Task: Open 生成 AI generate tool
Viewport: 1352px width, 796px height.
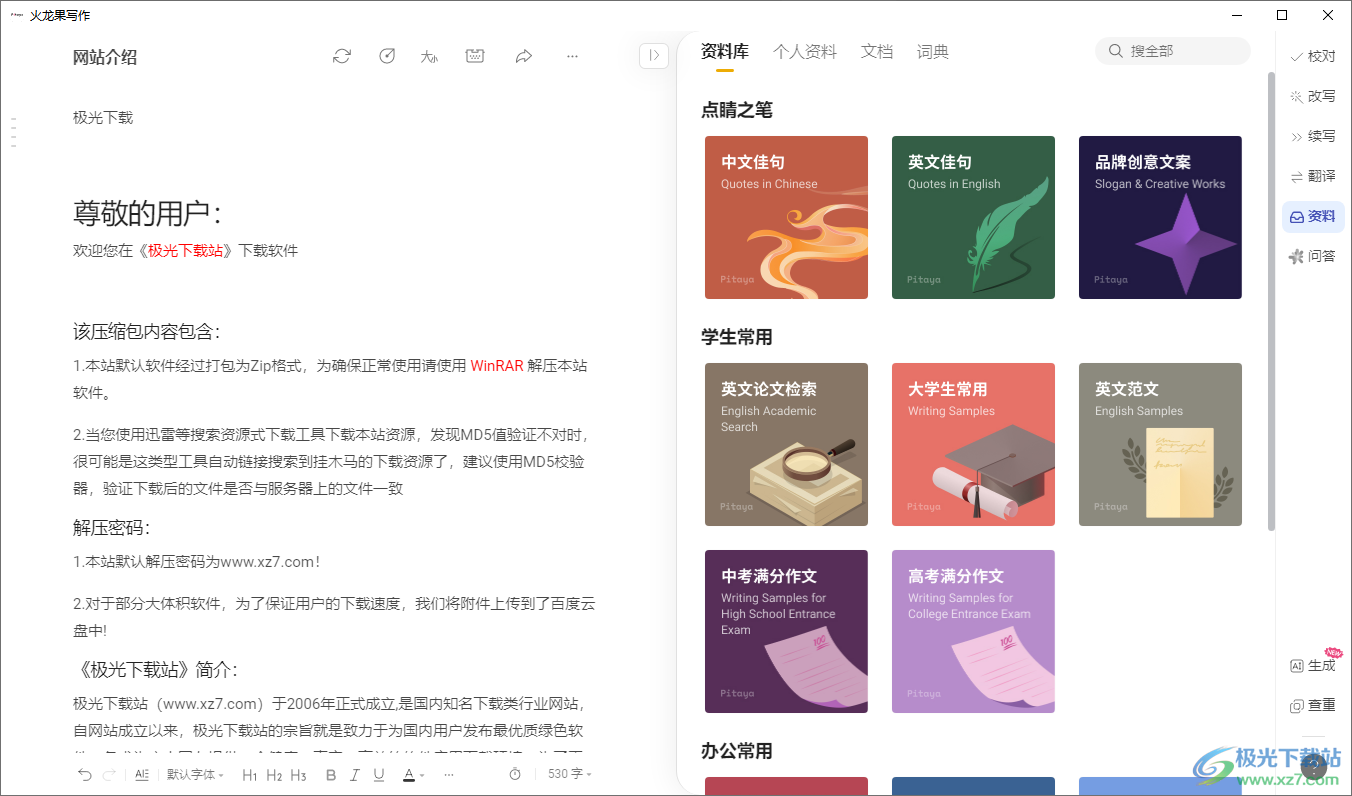Action: click(1313, 665)
